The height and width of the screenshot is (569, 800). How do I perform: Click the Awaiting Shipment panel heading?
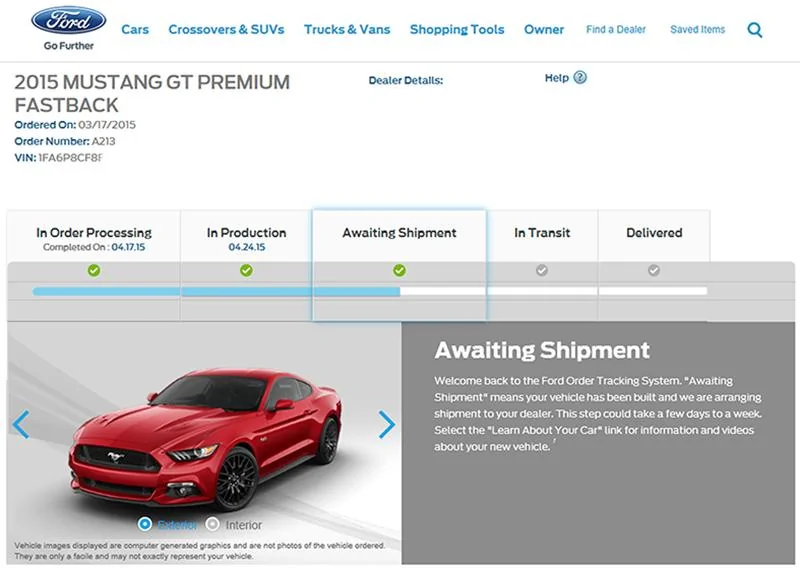tap(542, 350)
